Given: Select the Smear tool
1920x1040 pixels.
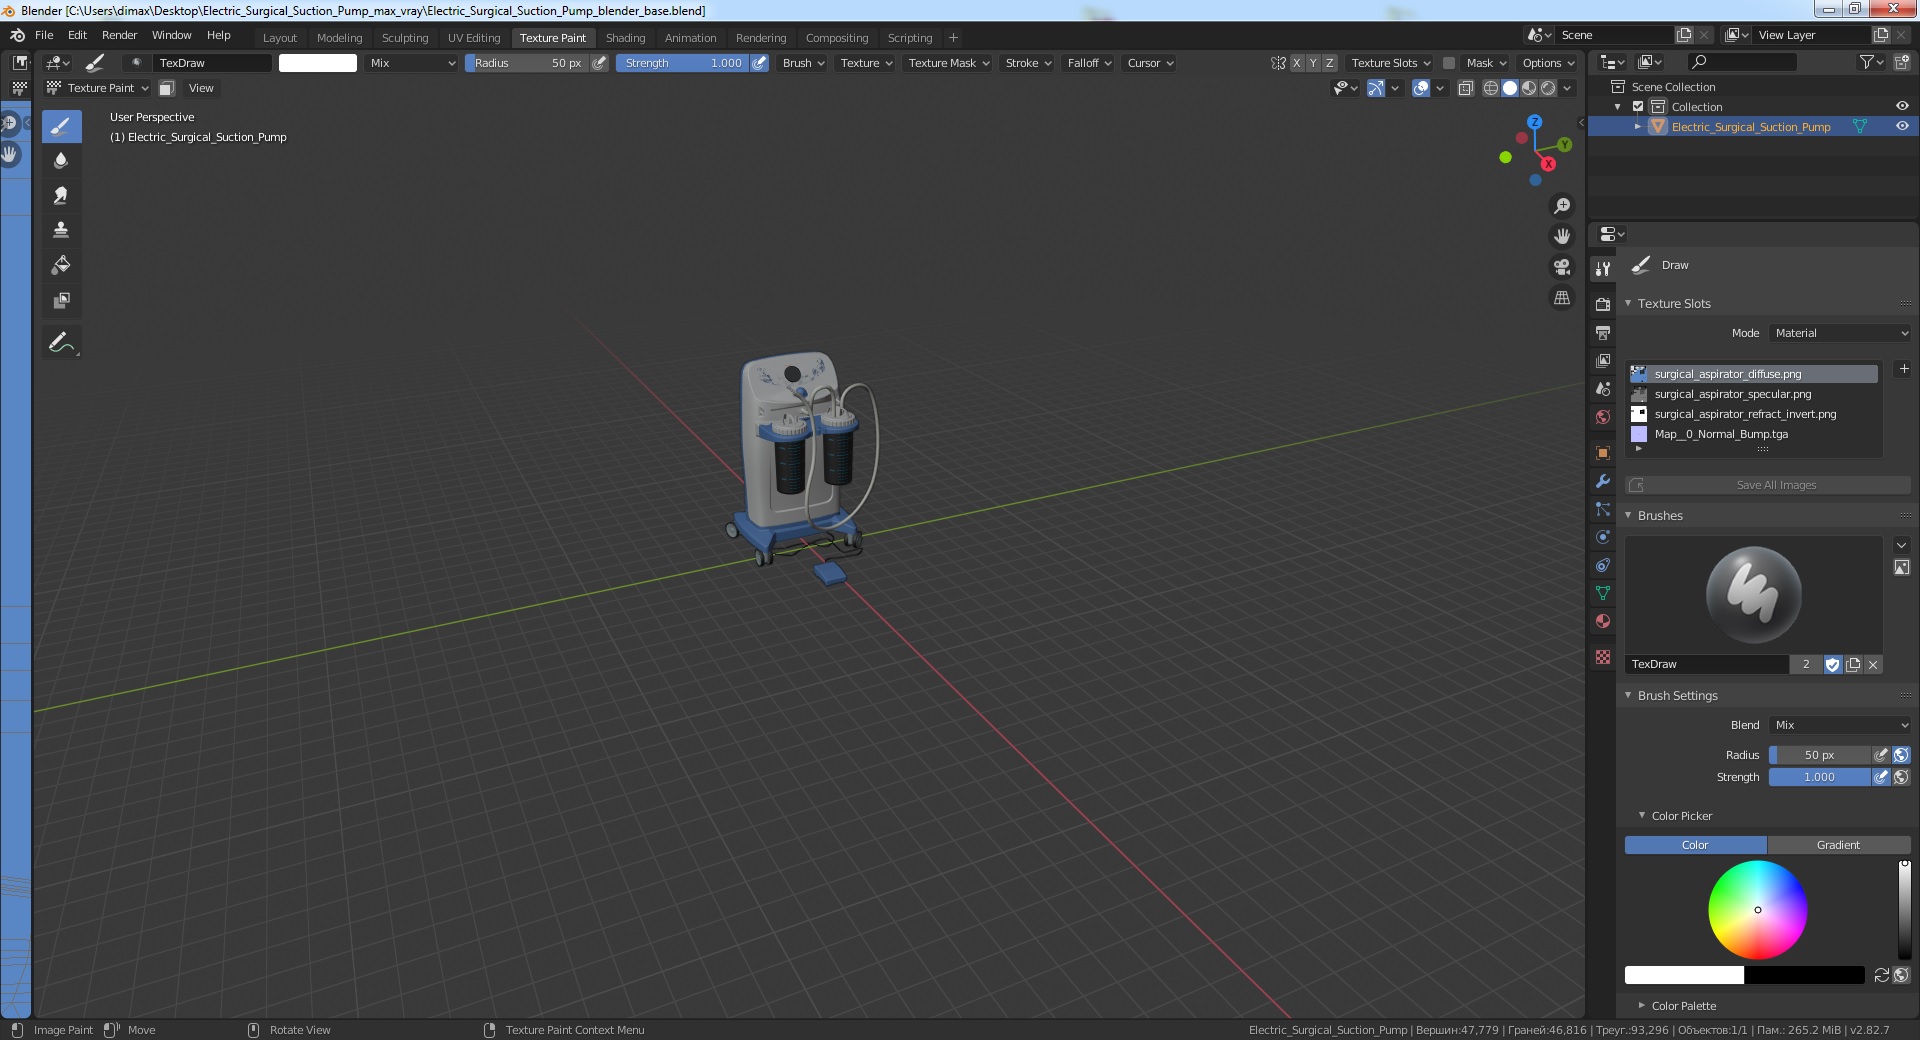Looking at the screenshot, I should (61, 195).
